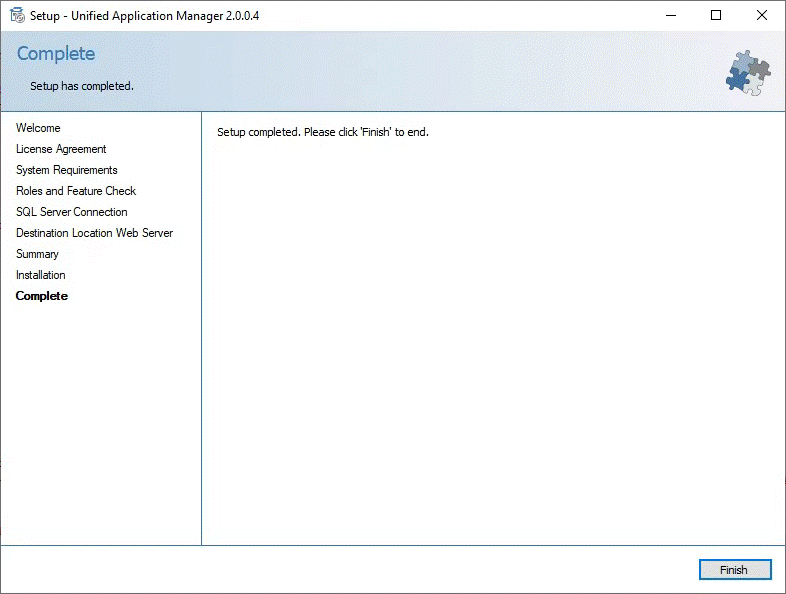This screenshot has height=594, width=786.
Task: Select the System Requirements step
Action: (67, 170)
